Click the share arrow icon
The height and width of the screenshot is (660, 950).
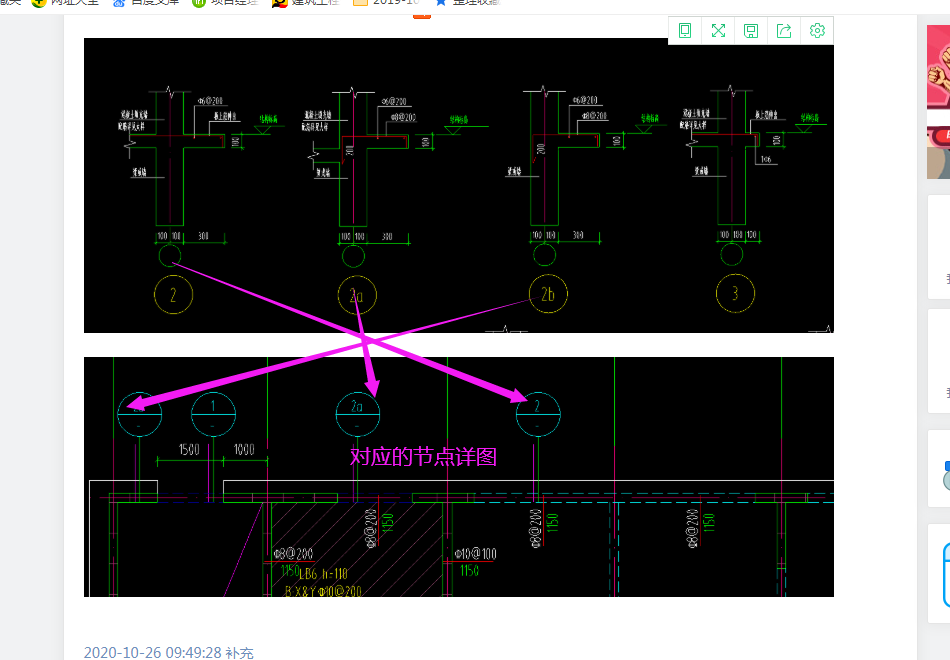[784, 31]
